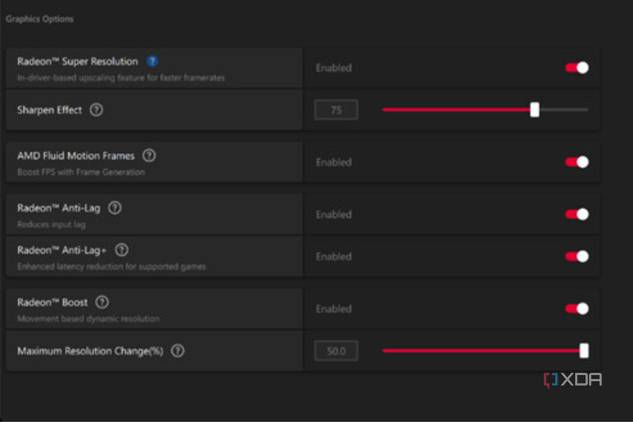Click 'Reduces input lag' description text
Image resolution: width=633 pixels, height=422 pixels.
coord(51,225)
